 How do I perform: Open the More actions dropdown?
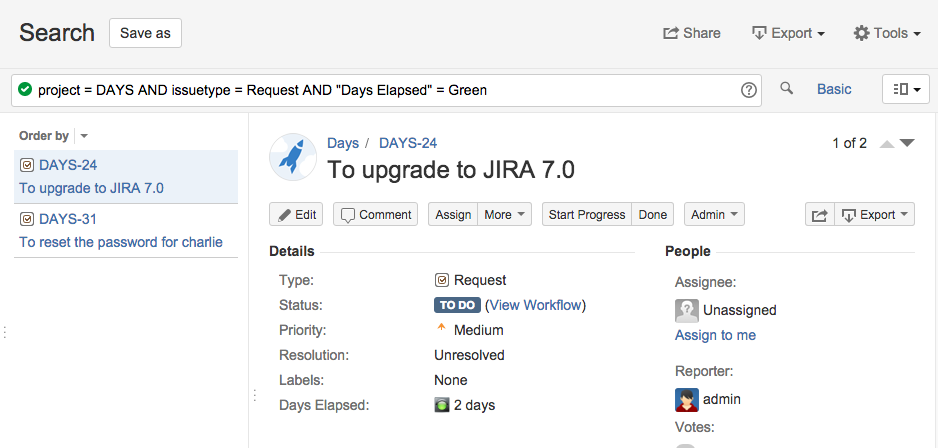click(505, 215)
